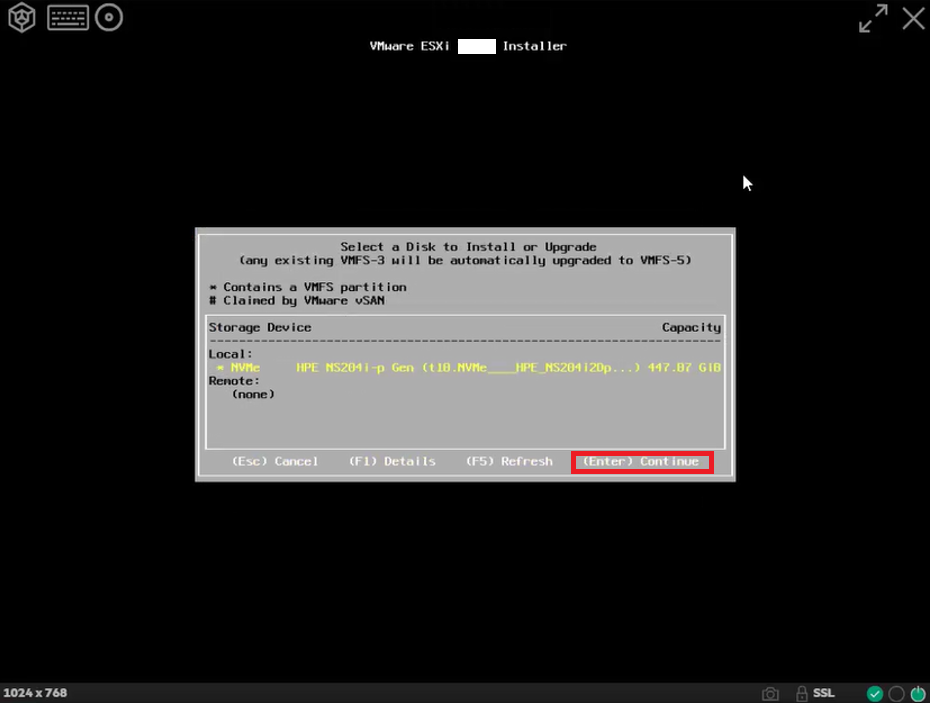Capture a screenshot with the camera icon
Viewport: 931px width, 703px height.
point(770,693)
